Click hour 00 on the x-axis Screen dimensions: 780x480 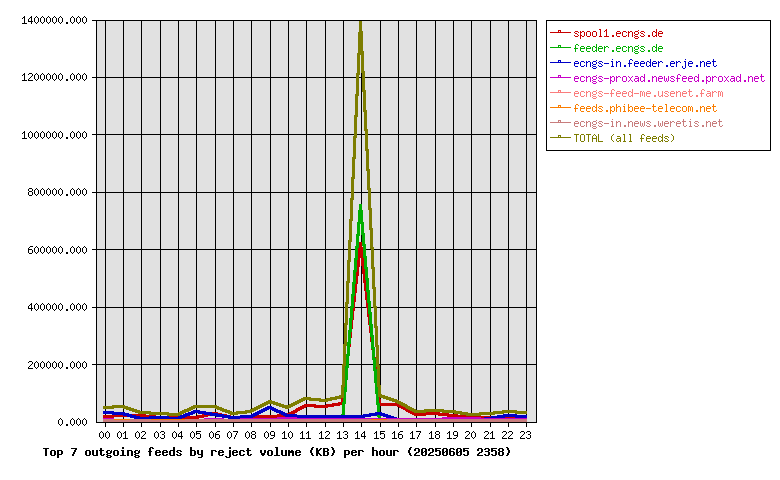104,435
